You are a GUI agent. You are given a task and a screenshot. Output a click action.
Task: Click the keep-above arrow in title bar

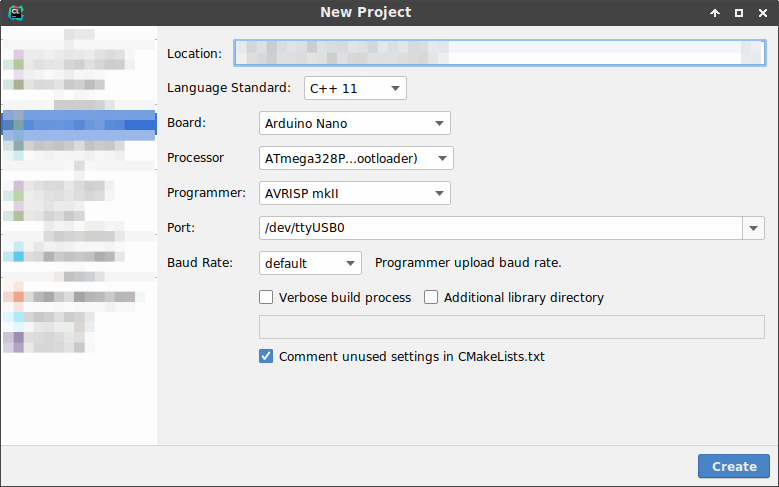pos(715,13)
